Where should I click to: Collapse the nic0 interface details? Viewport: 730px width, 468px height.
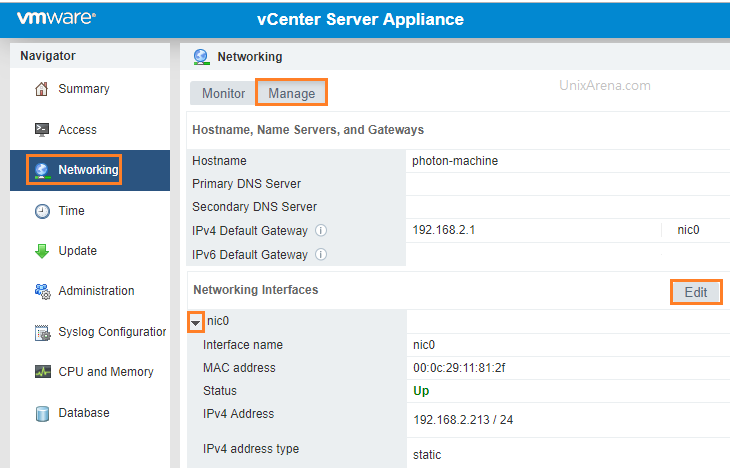(x=196, y=322)
